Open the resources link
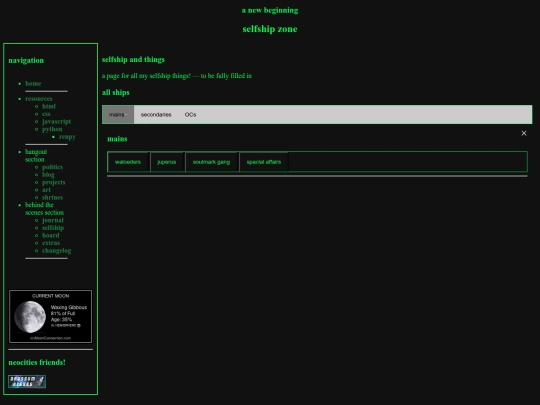Screen dimensions: 540x405 pos(39,98)
